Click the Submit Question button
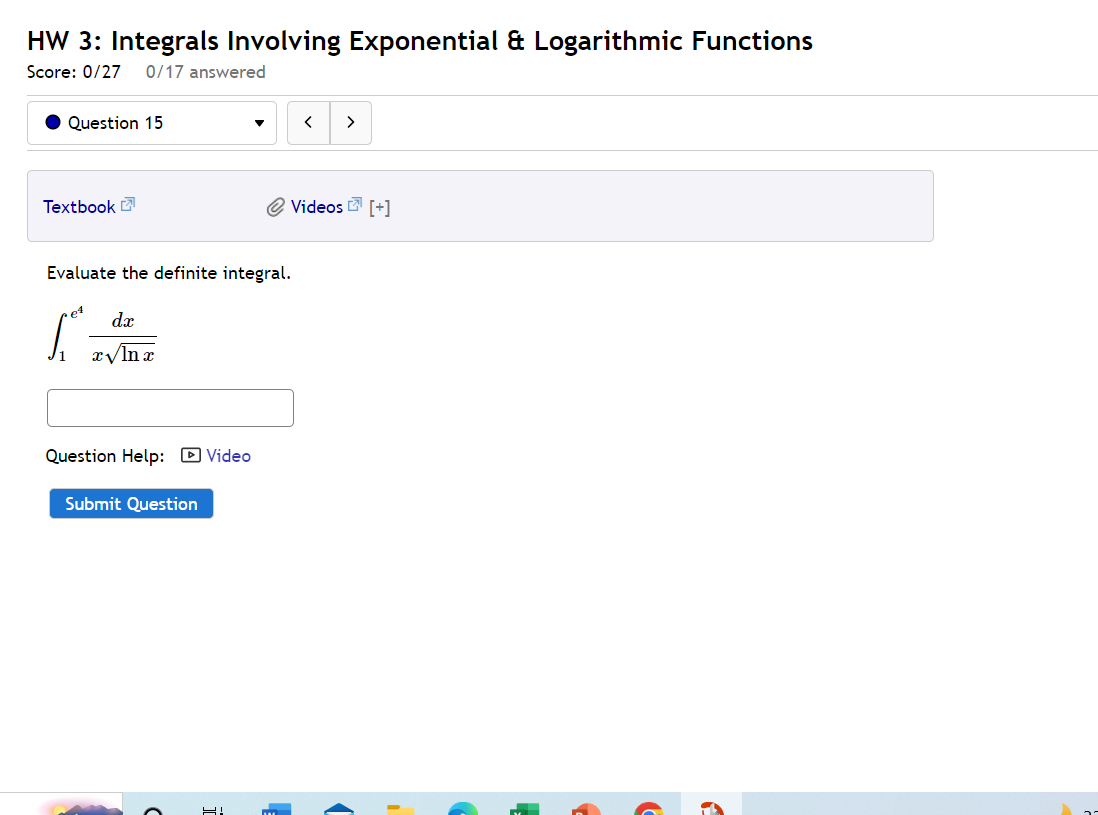This screenshot has width=1098, height=815. pos(131,503)
